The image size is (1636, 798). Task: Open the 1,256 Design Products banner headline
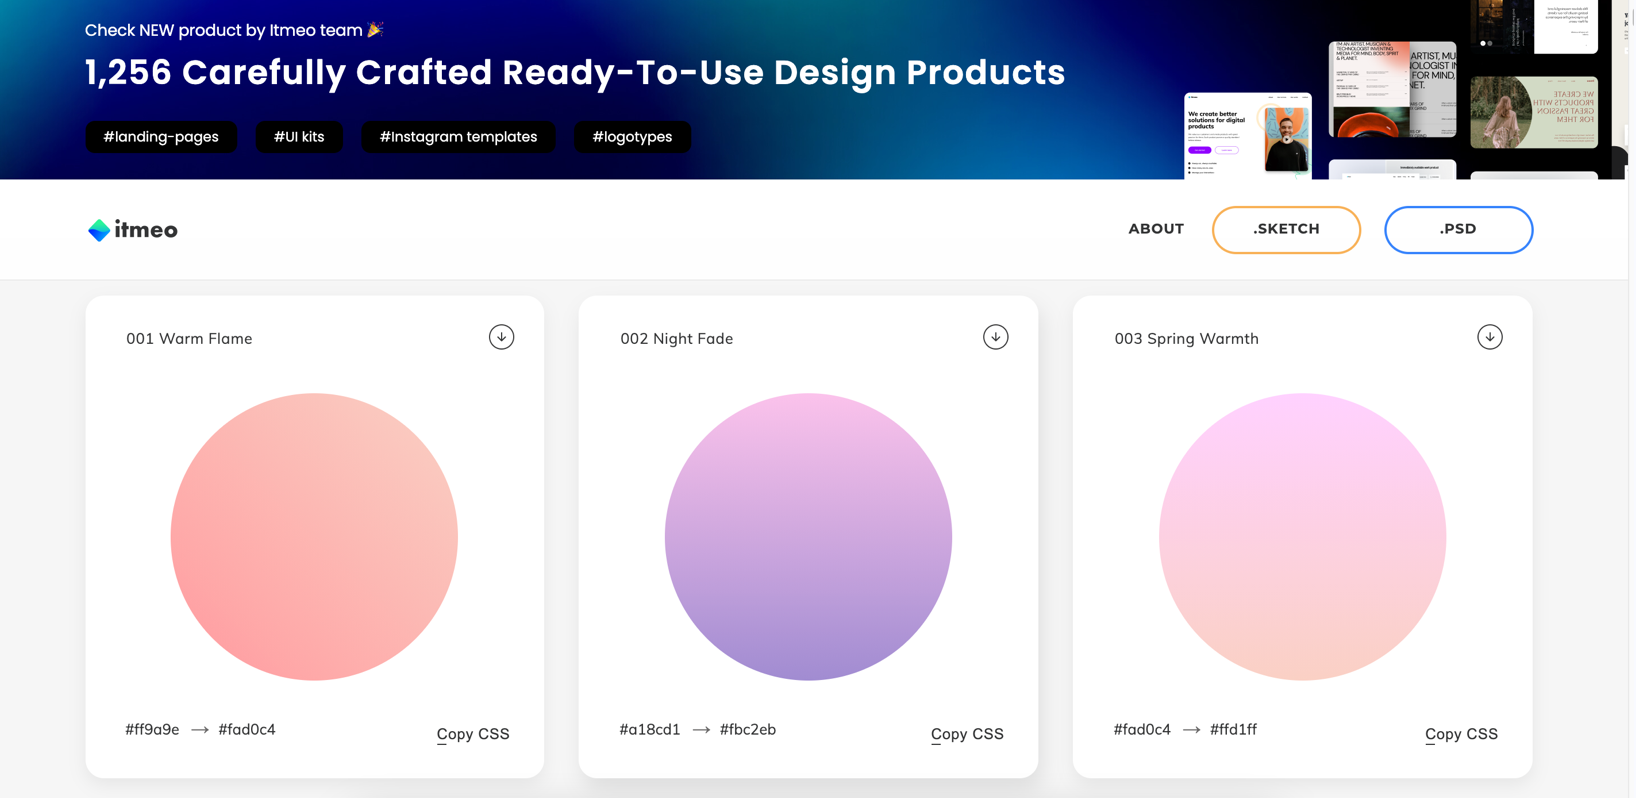[575, 72]
